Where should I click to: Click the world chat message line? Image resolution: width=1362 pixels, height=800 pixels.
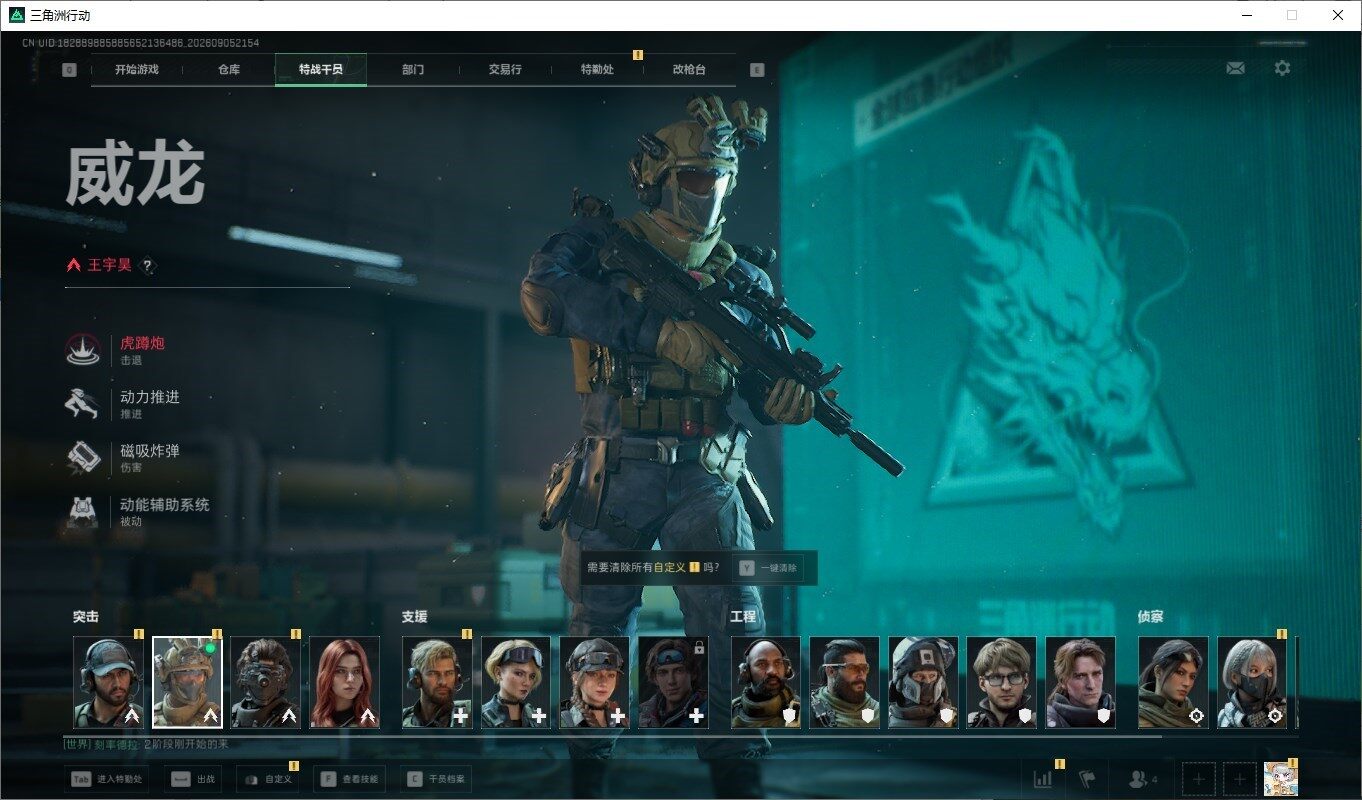(x=147, y=745)
